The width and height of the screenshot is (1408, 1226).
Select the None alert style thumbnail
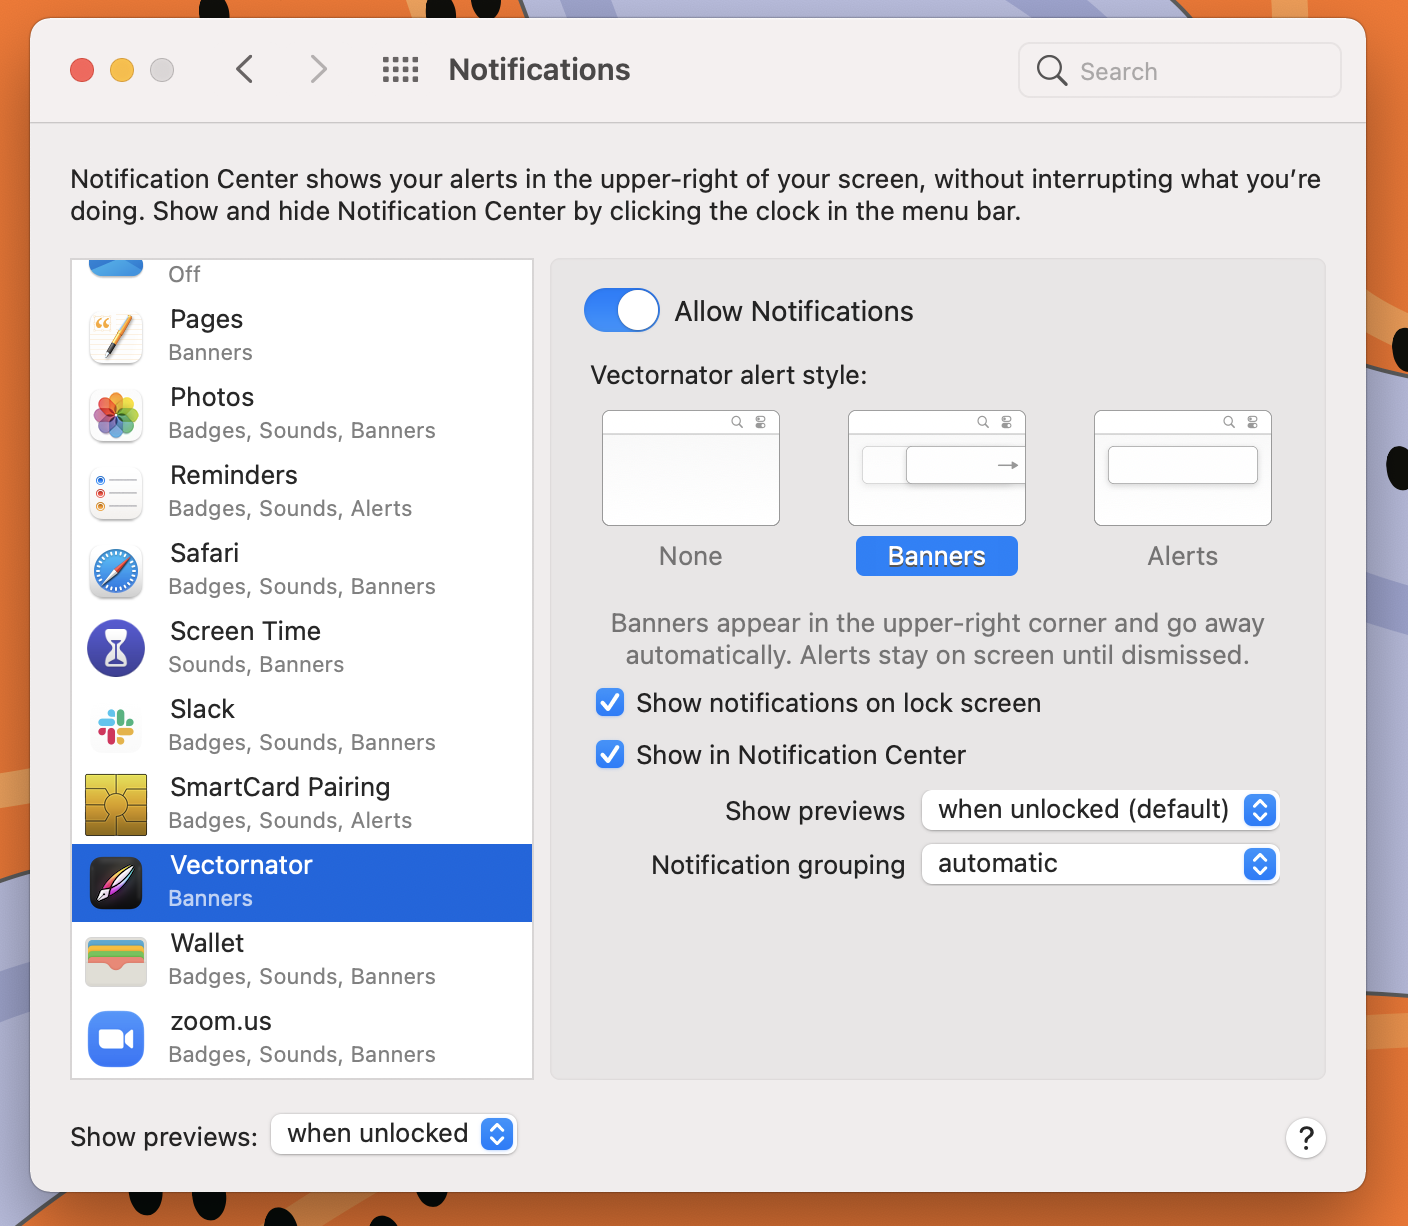[691, 468]
